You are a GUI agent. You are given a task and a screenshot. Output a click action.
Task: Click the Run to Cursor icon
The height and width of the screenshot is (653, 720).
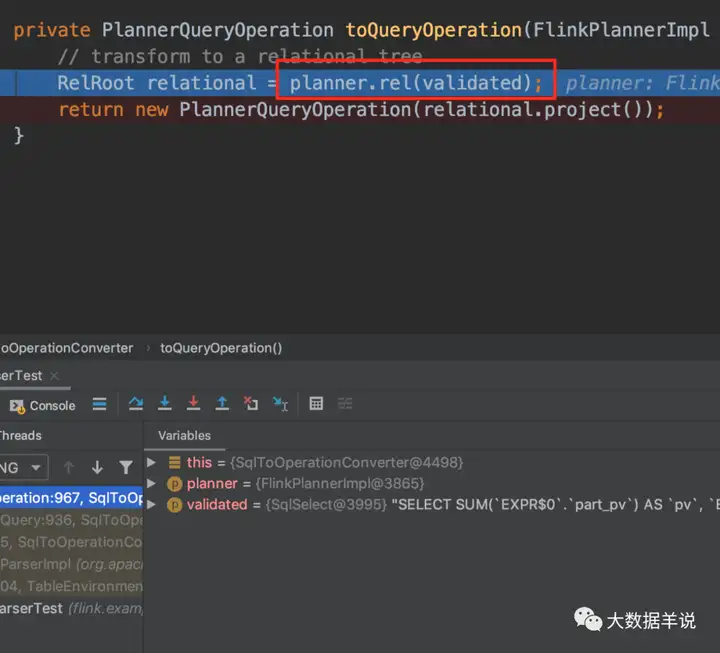coord(280,404)
